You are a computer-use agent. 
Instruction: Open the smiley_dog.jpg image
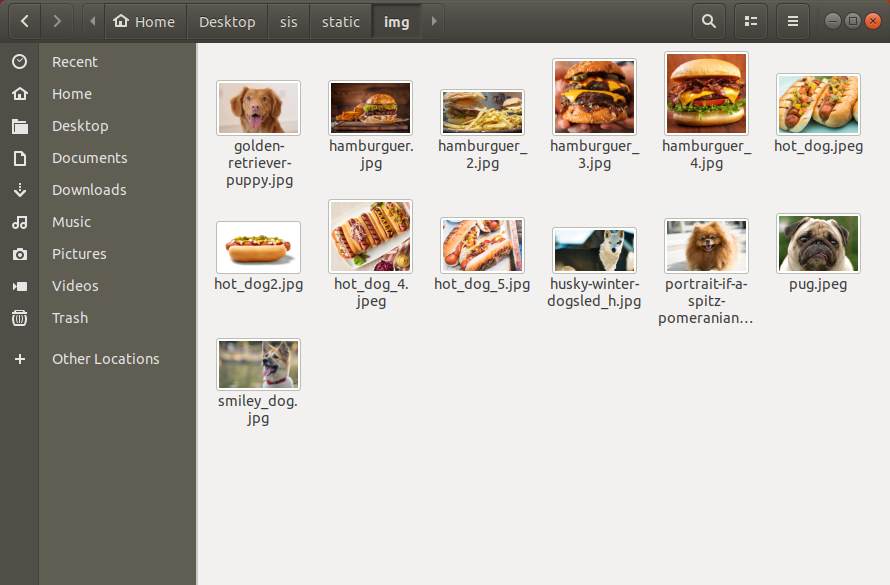pos(258,363)
